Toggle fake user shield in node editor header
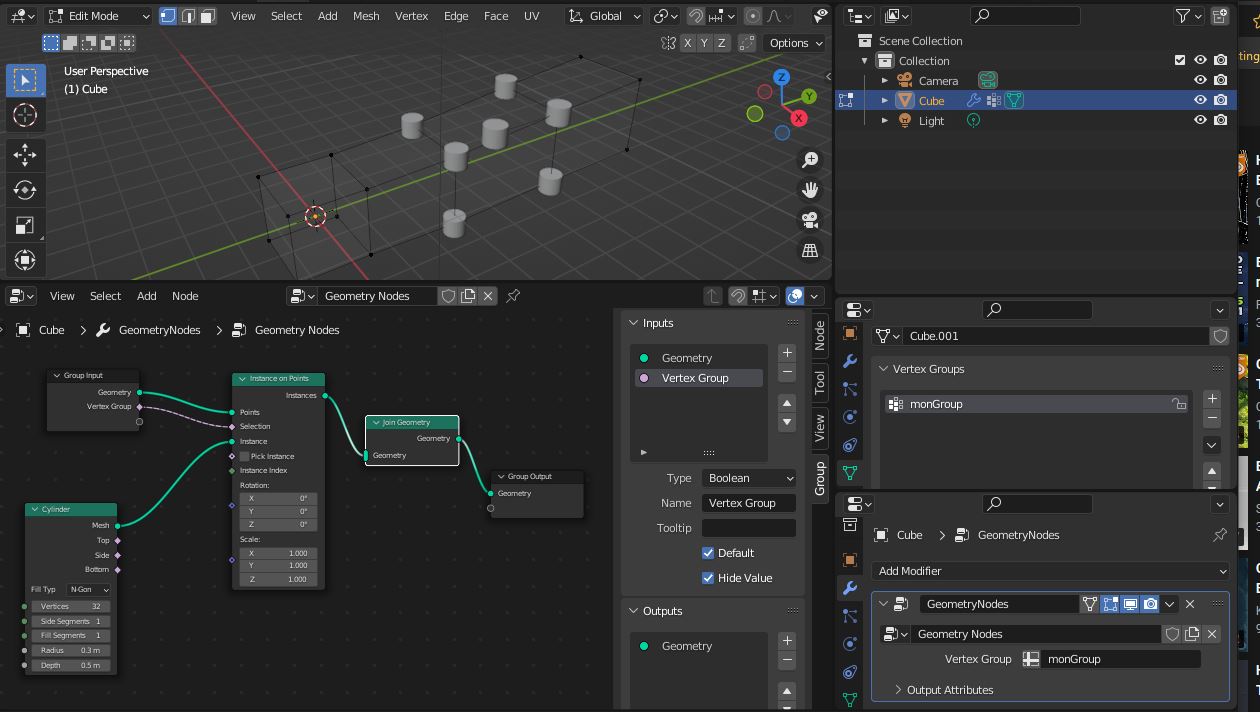The width and height of the screenshot is (1260, 712). click(x=448, y=296)
